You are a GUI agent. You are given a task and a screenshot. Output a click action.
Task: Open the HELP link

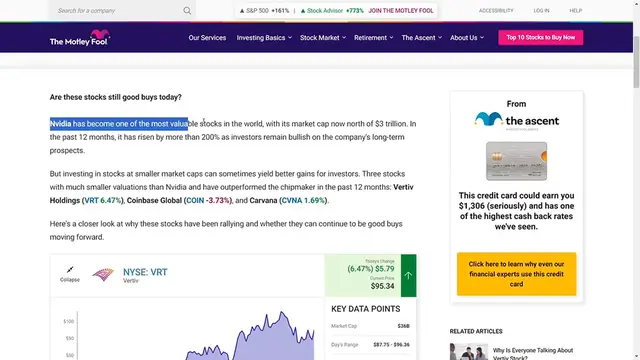point(576,11)
